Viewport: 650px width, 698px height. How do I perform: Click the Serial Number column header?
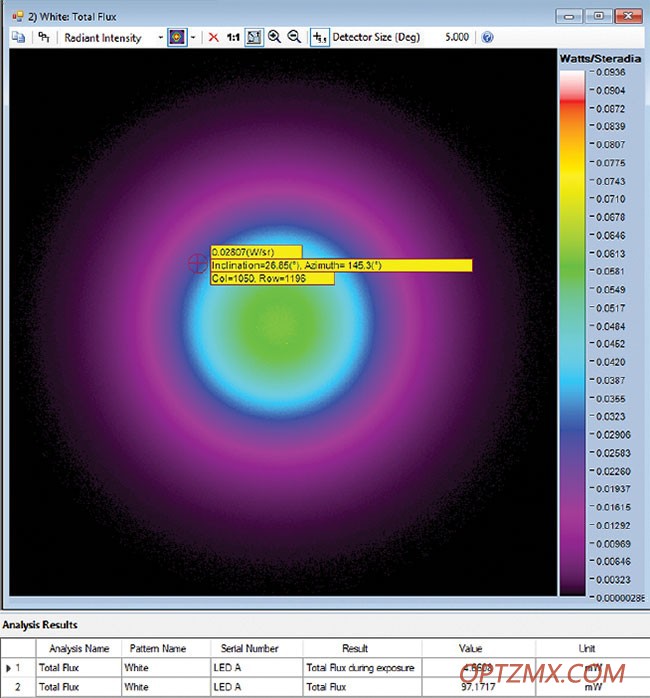click(249, 649)
